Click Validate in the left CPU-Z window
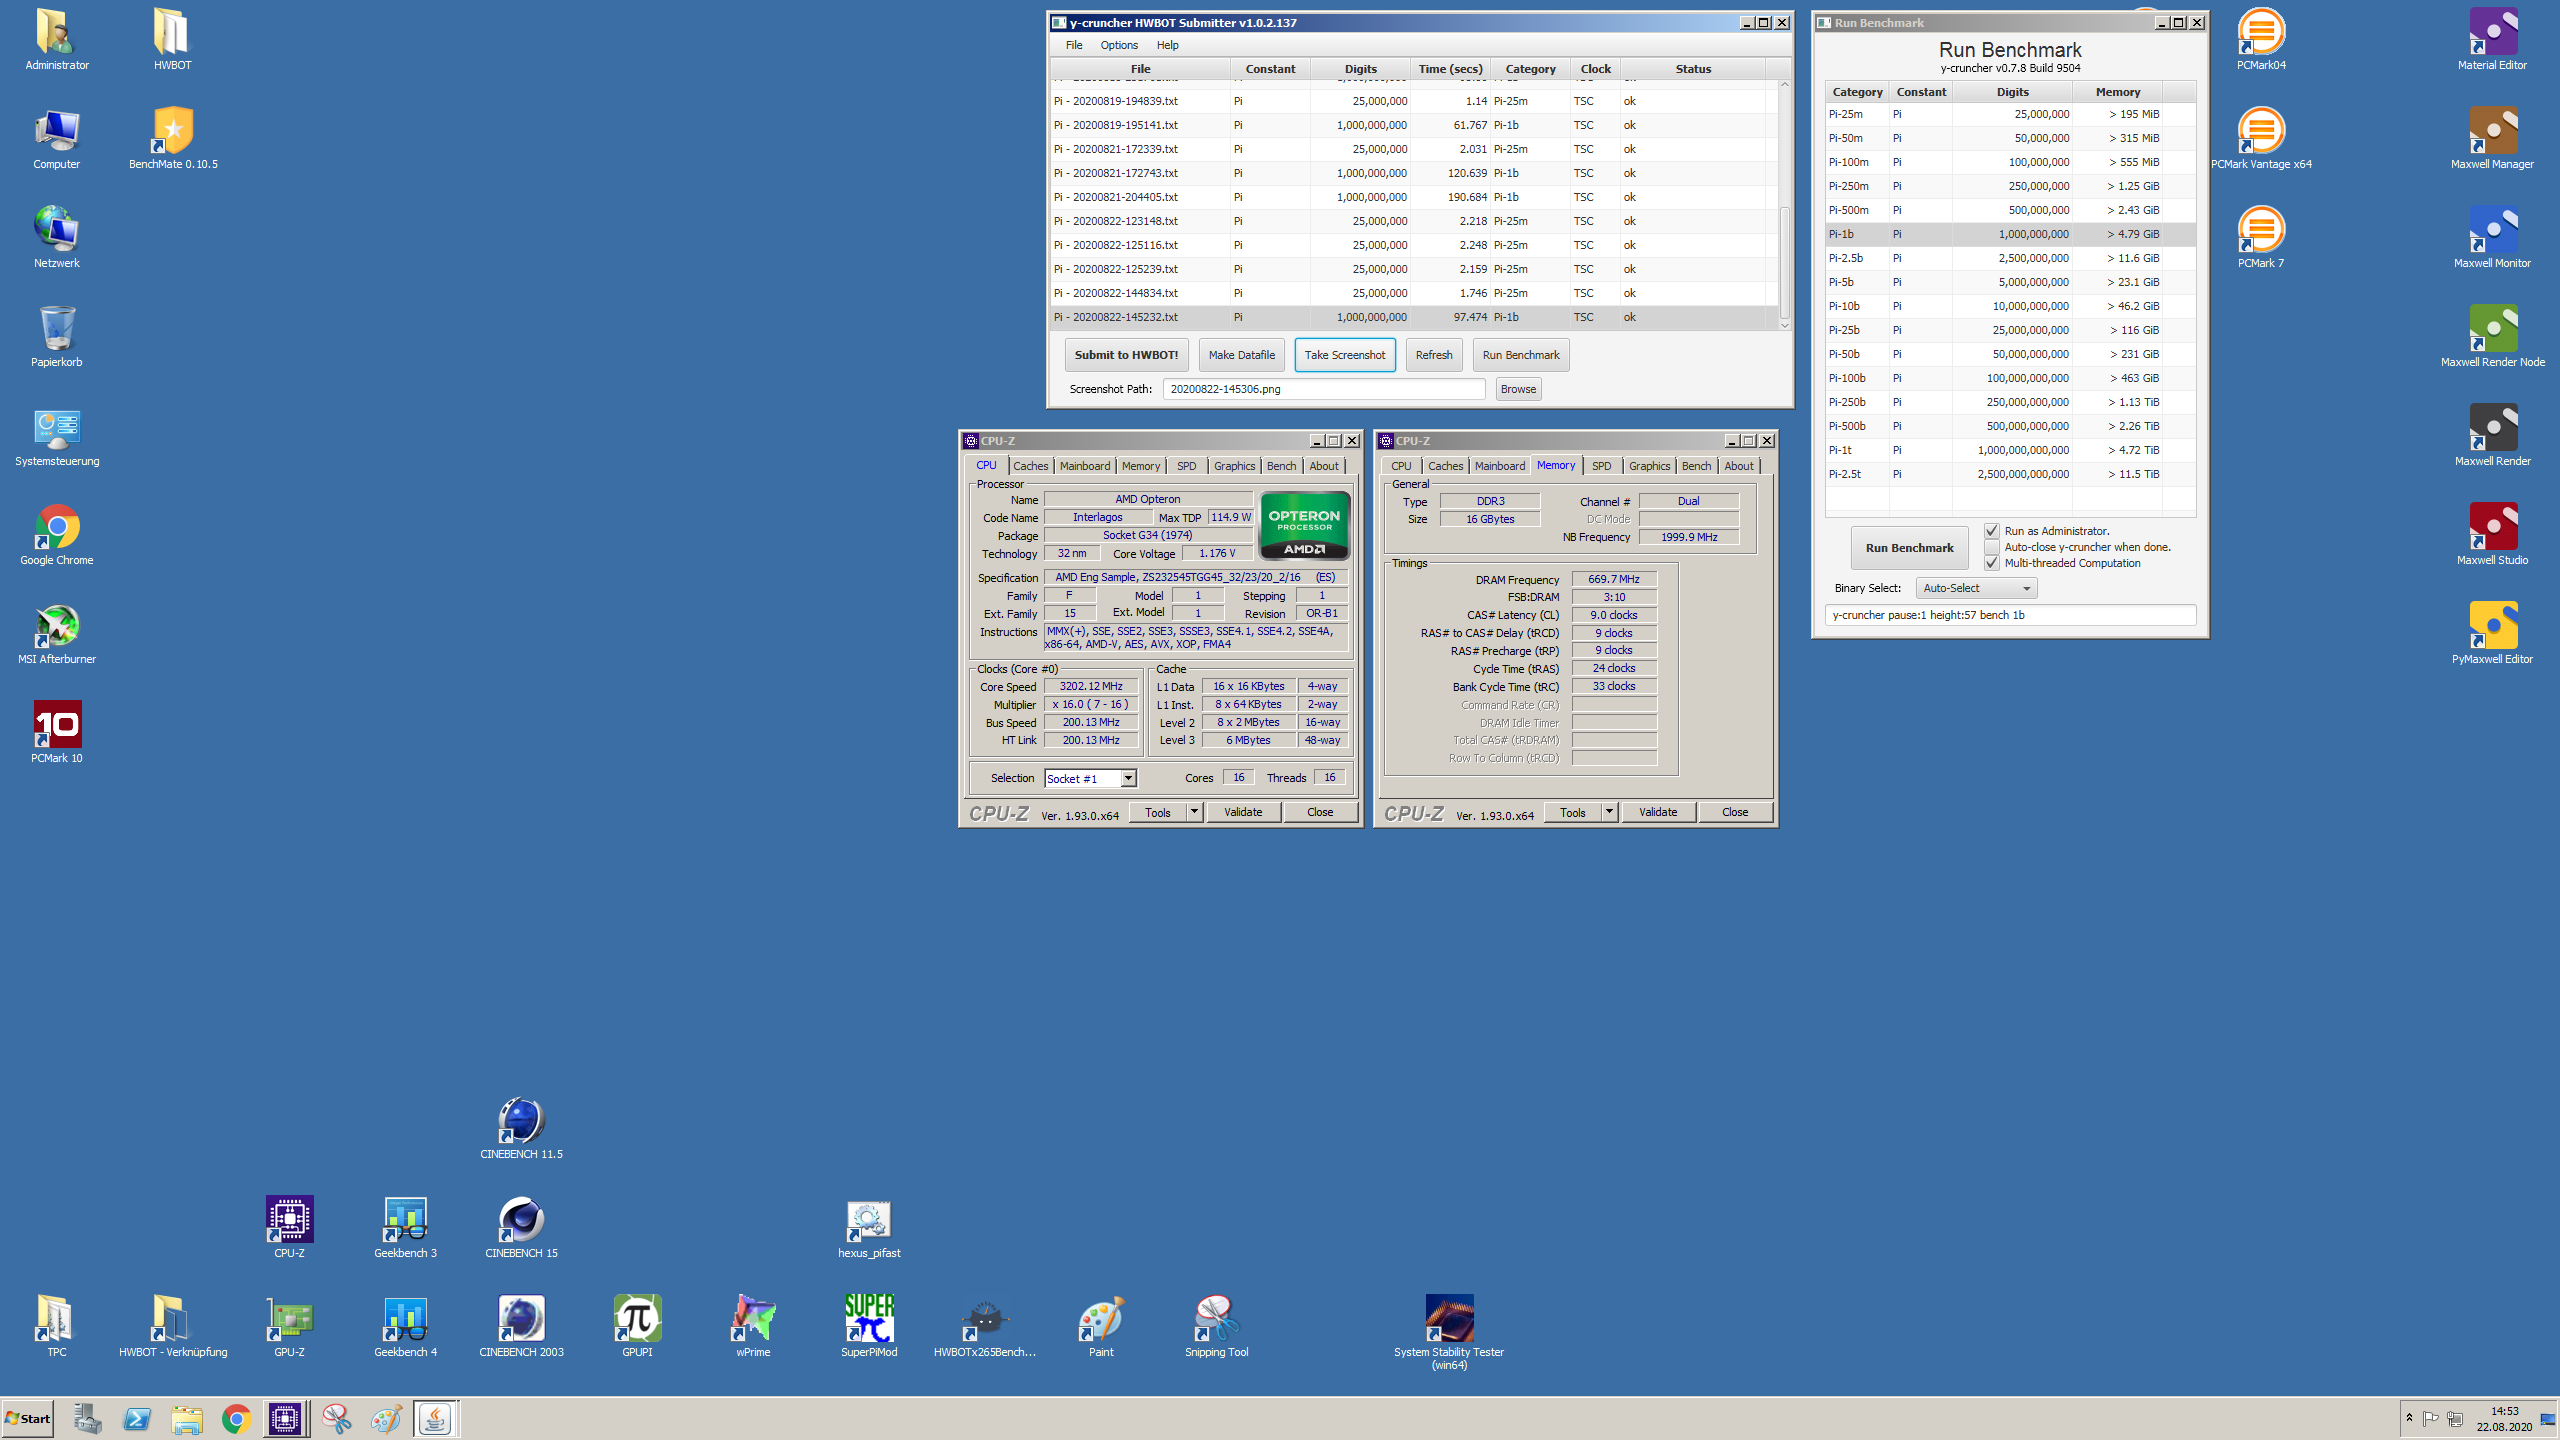This screenshot has width=2560, height=1440. click(x=1243, y=812)
